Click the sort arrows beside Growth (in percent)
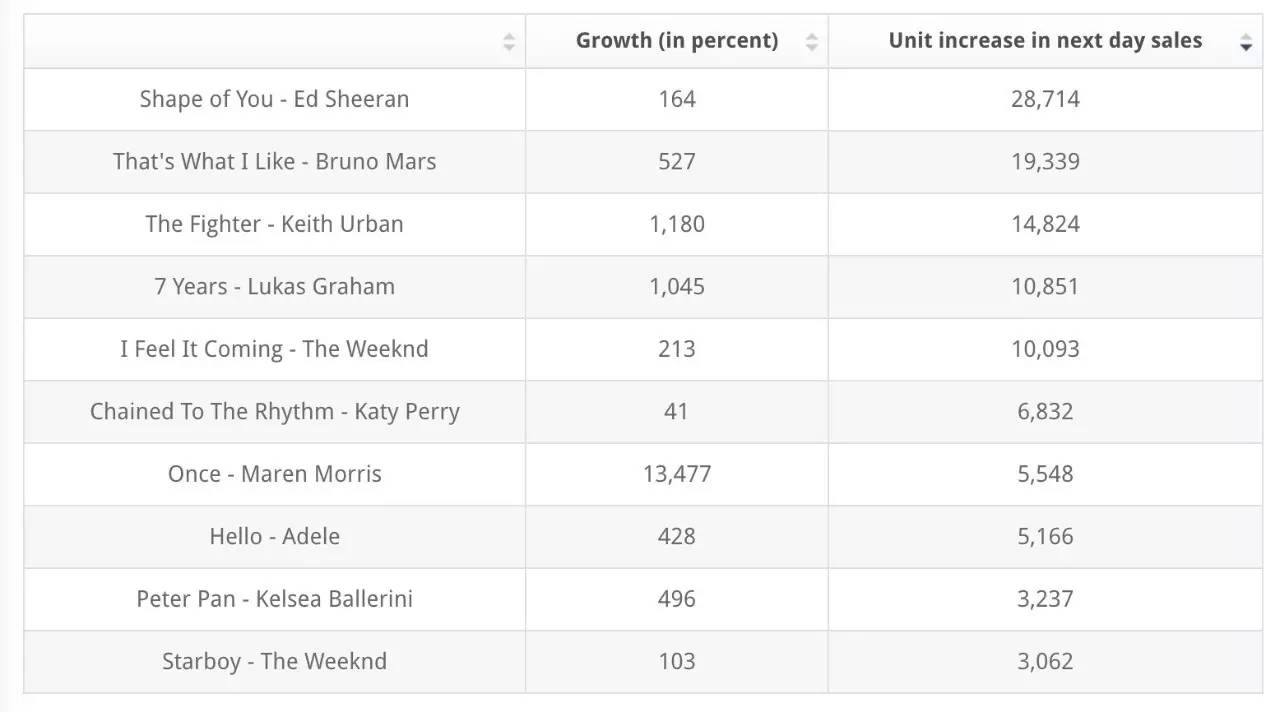 [811, 42]
